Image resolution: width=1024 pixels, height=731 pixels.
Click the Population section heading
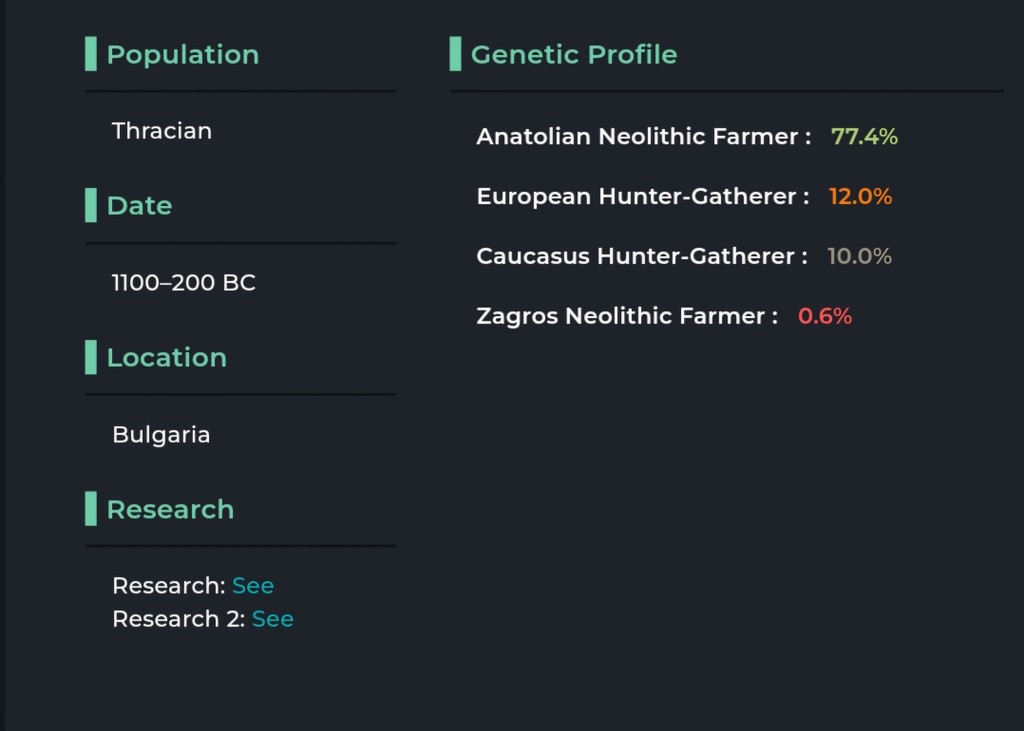(183, 54)
